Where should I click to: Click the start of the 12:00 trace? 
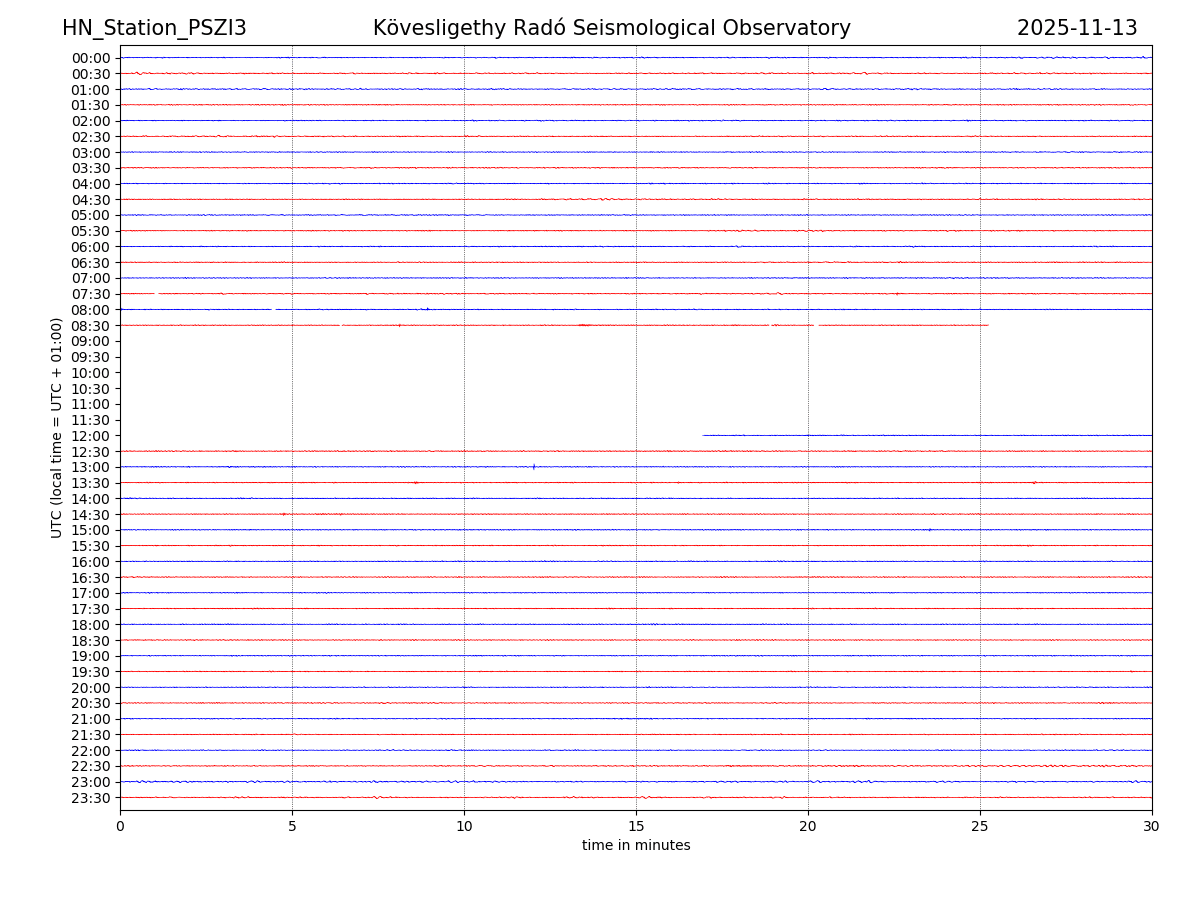704,435
